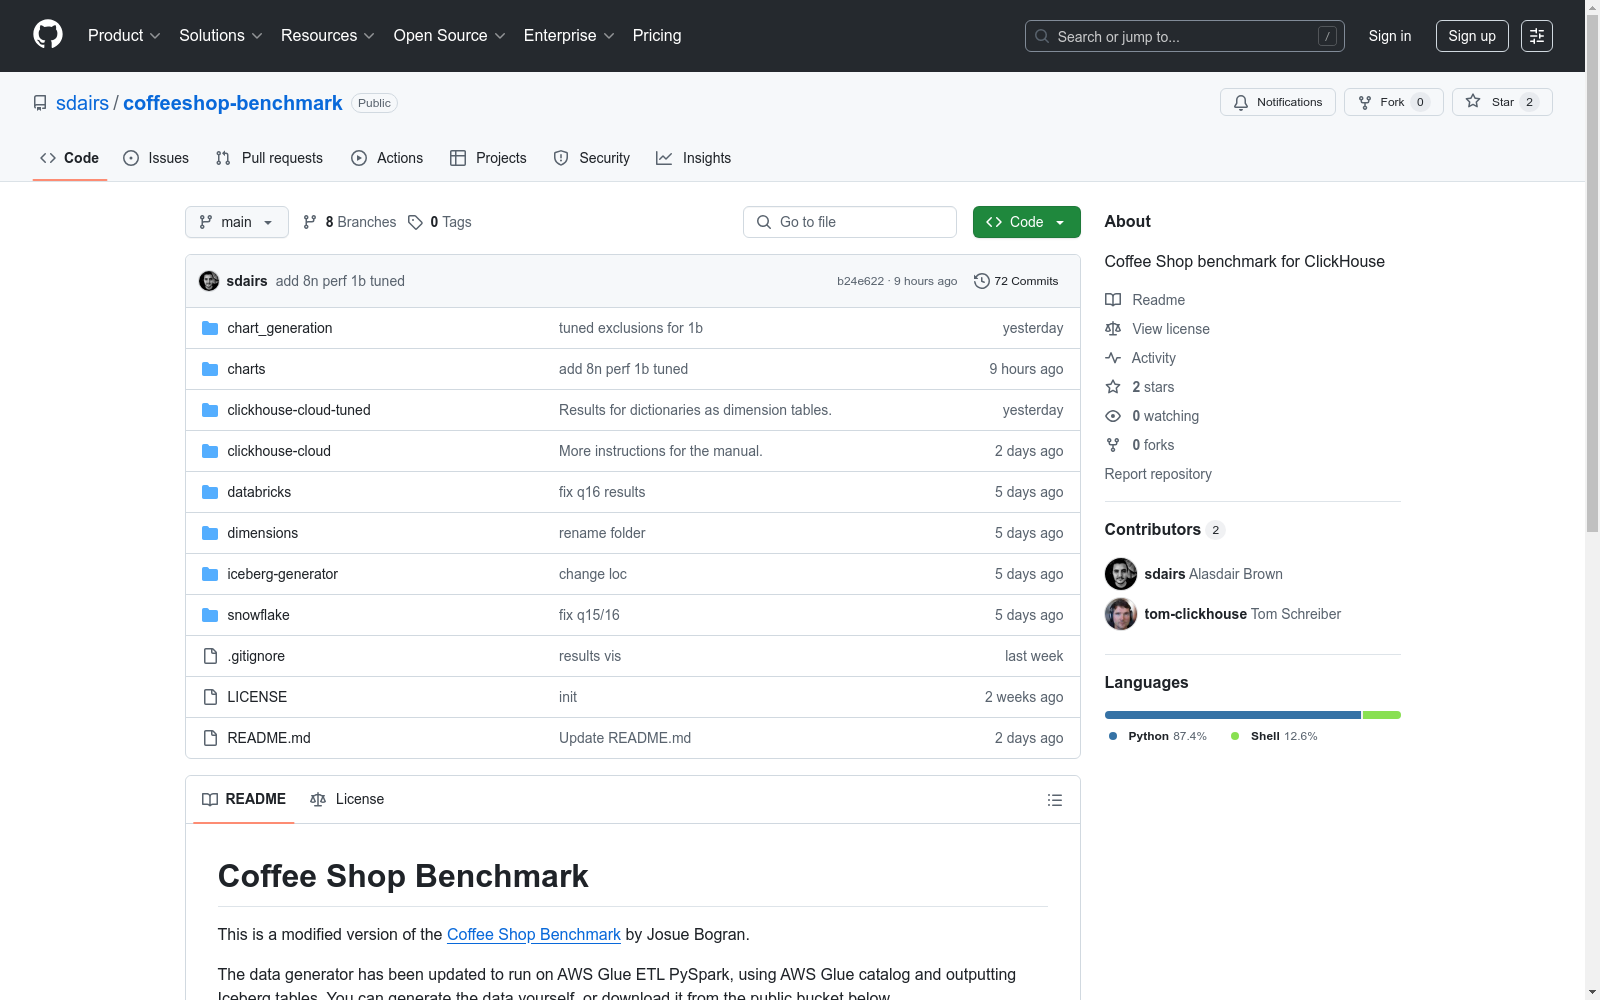Fork this repository
The width and height of the screenshot is (1600, 1000).
pos(1393,102)
